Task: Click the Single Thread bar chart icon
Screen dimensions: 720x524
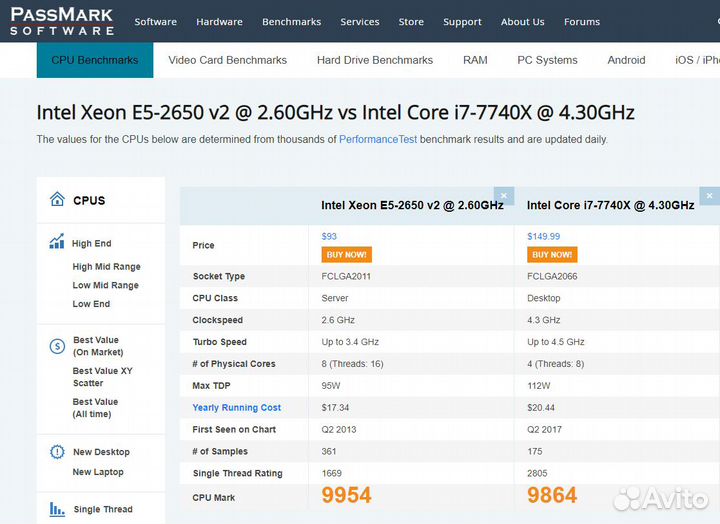Action: tap(57, 509)
